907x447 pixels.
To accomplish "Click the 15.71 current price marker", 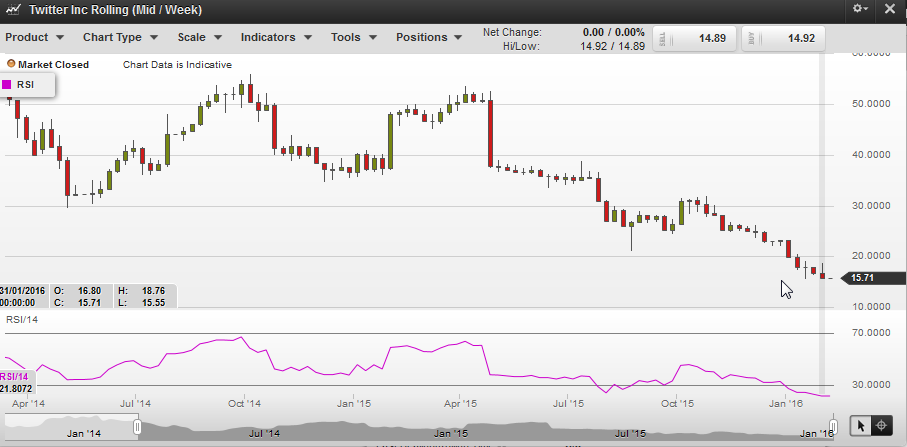I will point(872,278).
